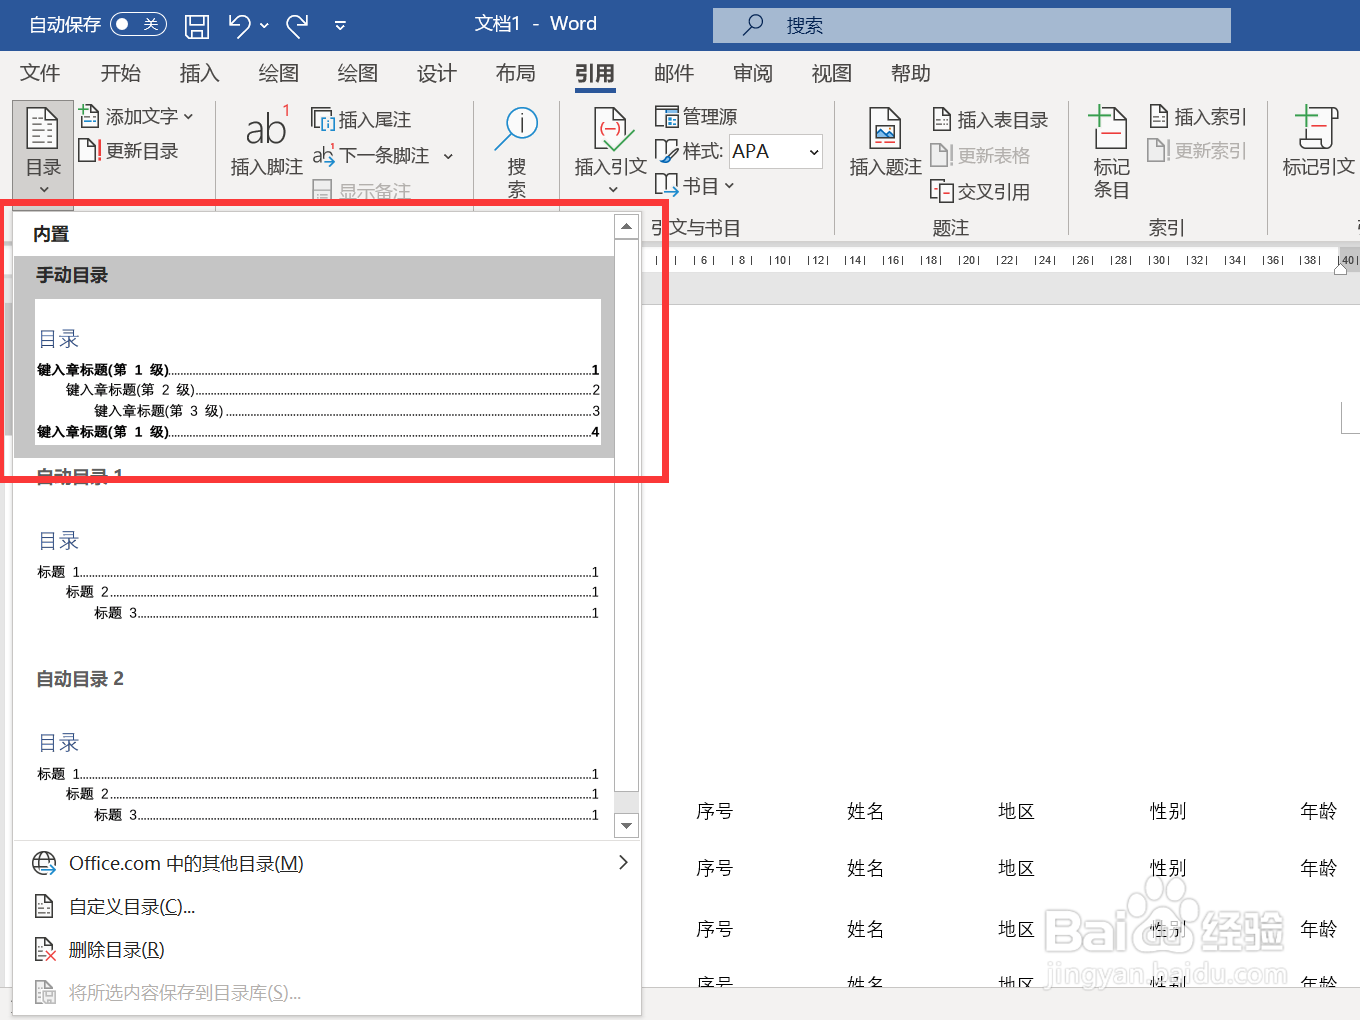Switch to the 设计 ribbon tab
The width and height of the screenshot is (1360, 1020).
coord(436,73)
